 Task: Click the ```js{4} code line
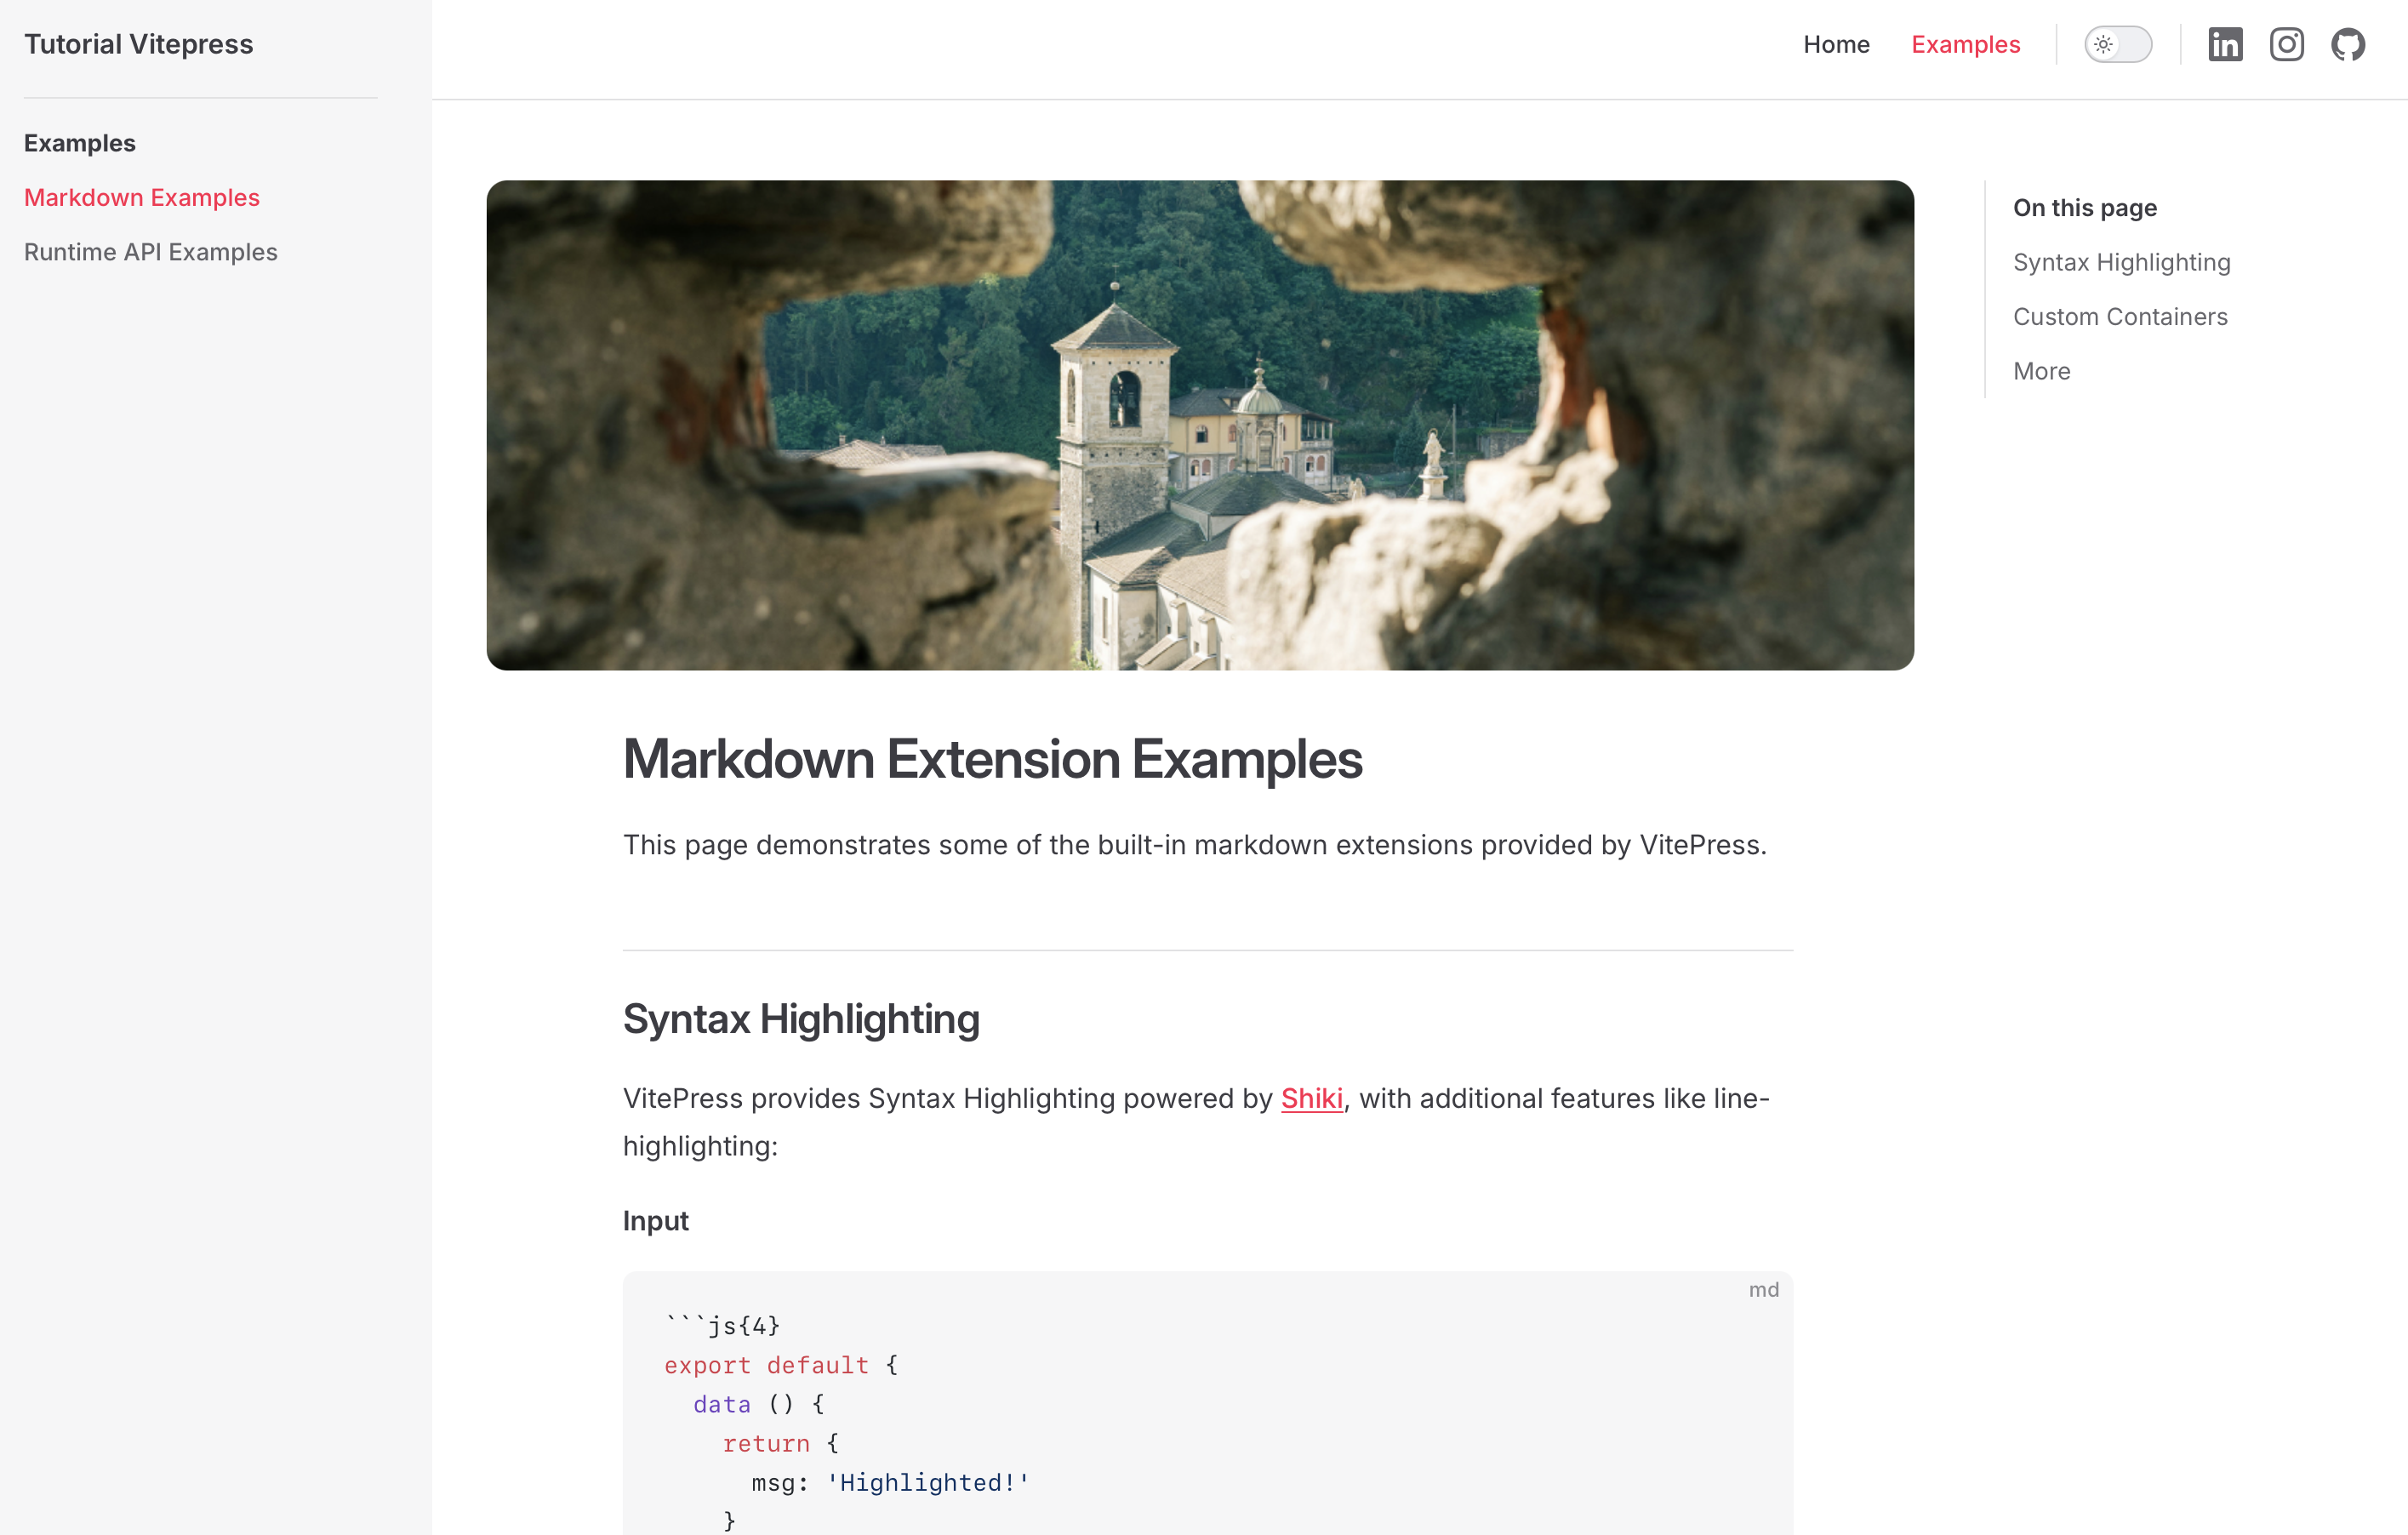pos(722,1326)
